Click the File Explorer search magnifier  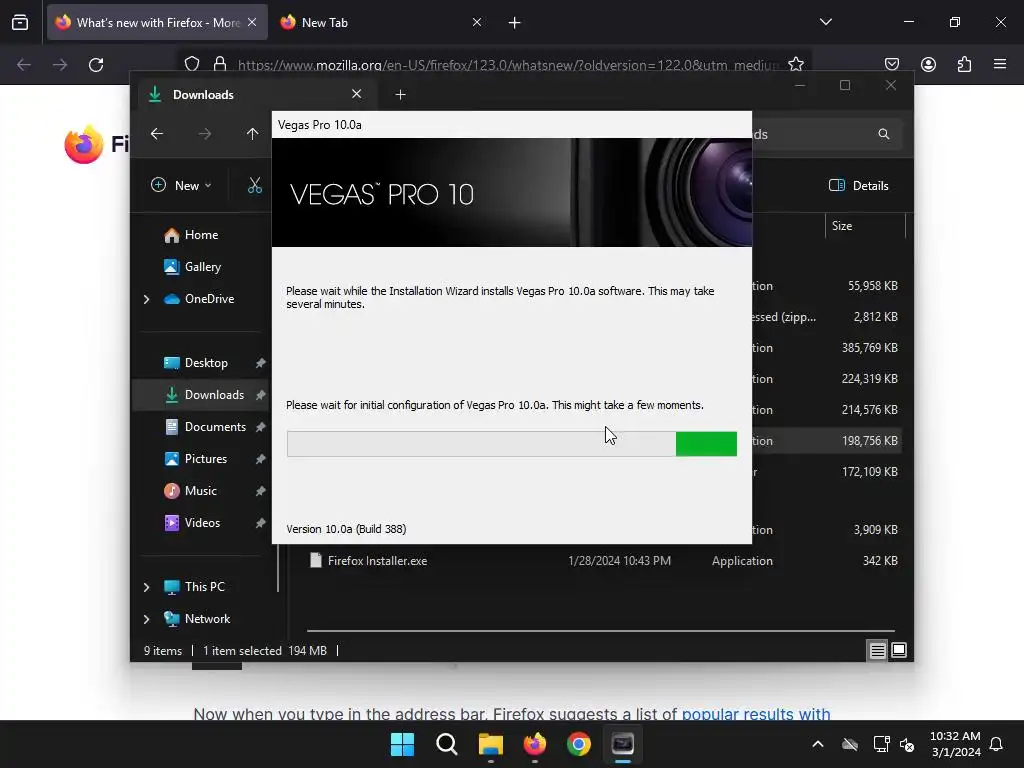pos(884,134)
